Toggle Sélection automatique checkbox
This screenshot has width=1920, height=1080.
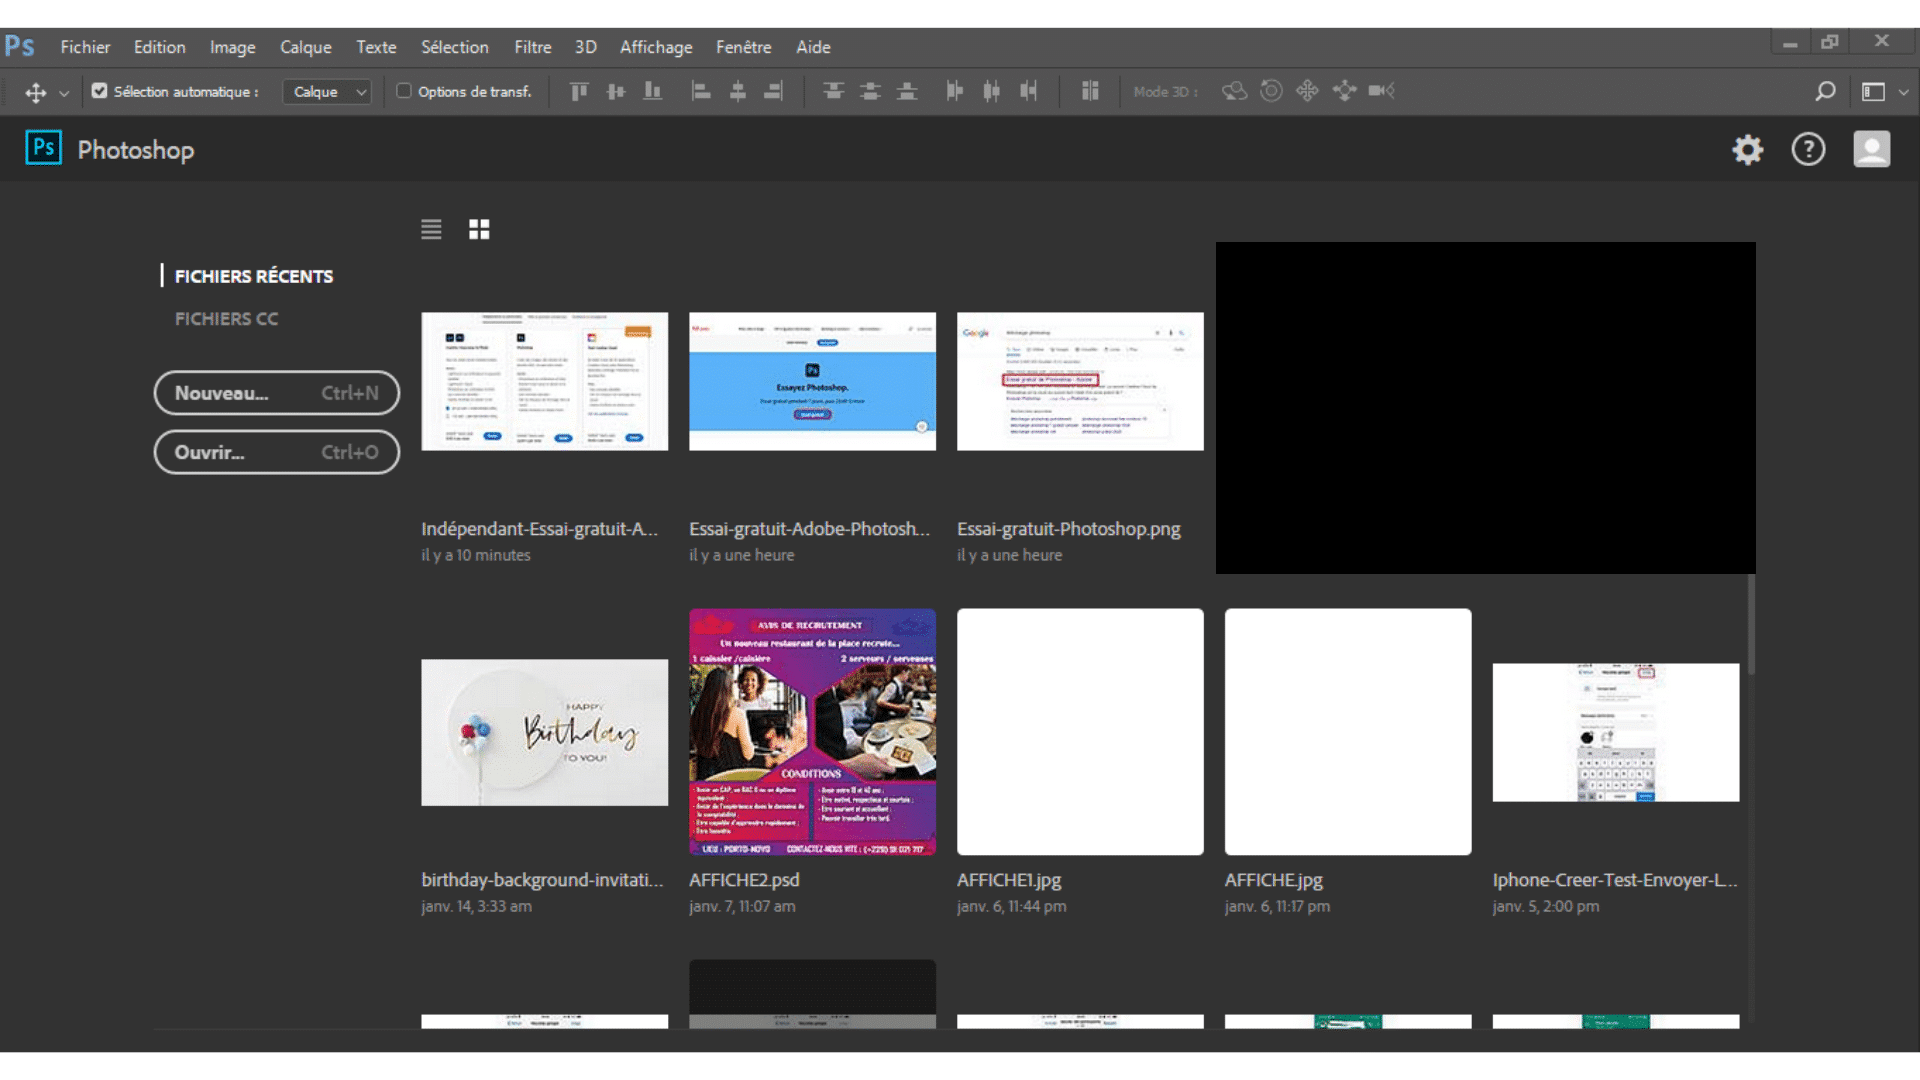click(99, 91)
